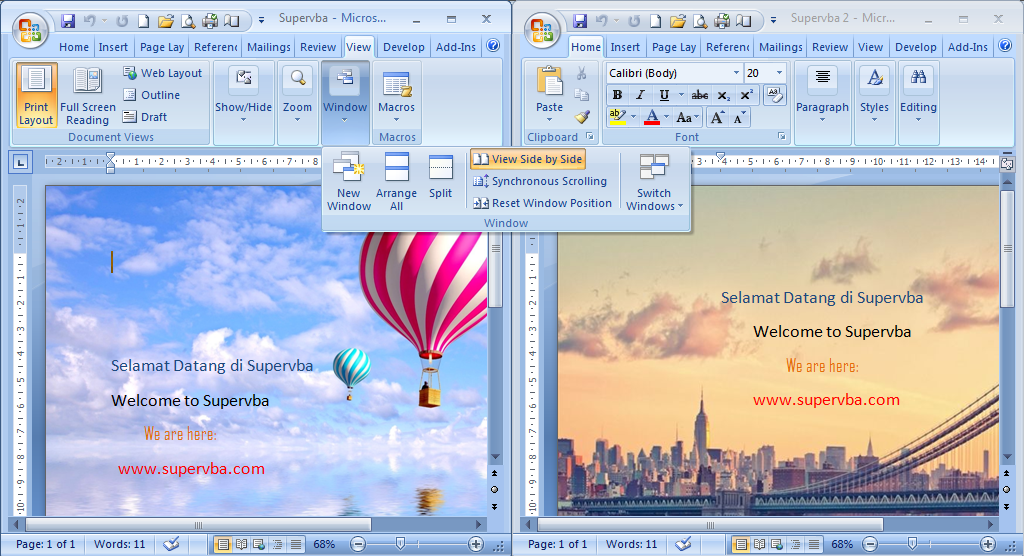Open Review tab in Supervba 2 window
Viewport: 1024px width, 556px height.
click(x=830, y=47)
